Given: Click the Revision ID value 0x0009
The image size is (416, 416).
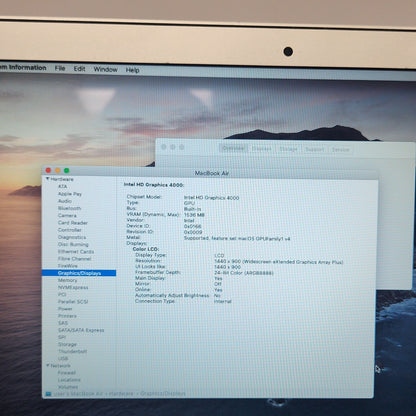Looking at the screenshot, I should point(193,232).
